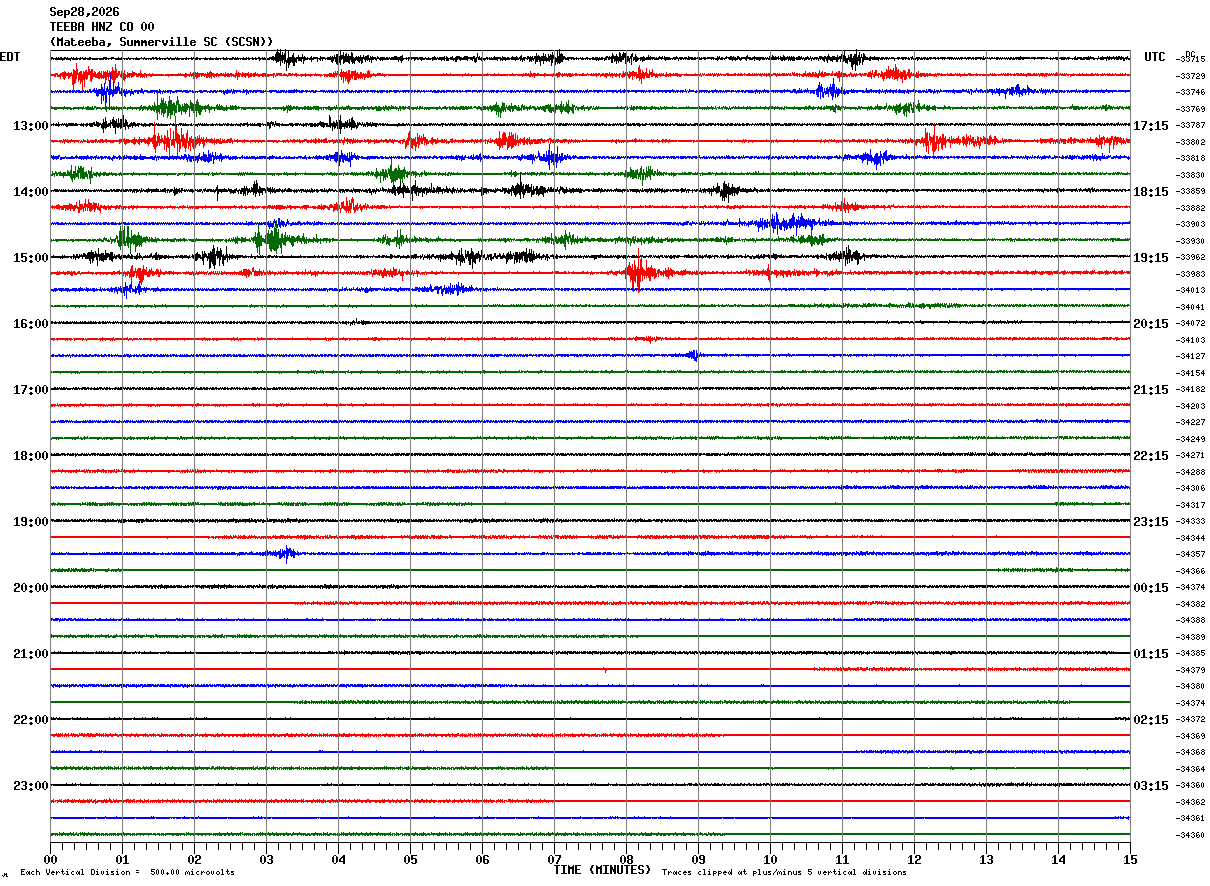
Task: Click the Sep28,2026 date label
Action: click(84, 12)
